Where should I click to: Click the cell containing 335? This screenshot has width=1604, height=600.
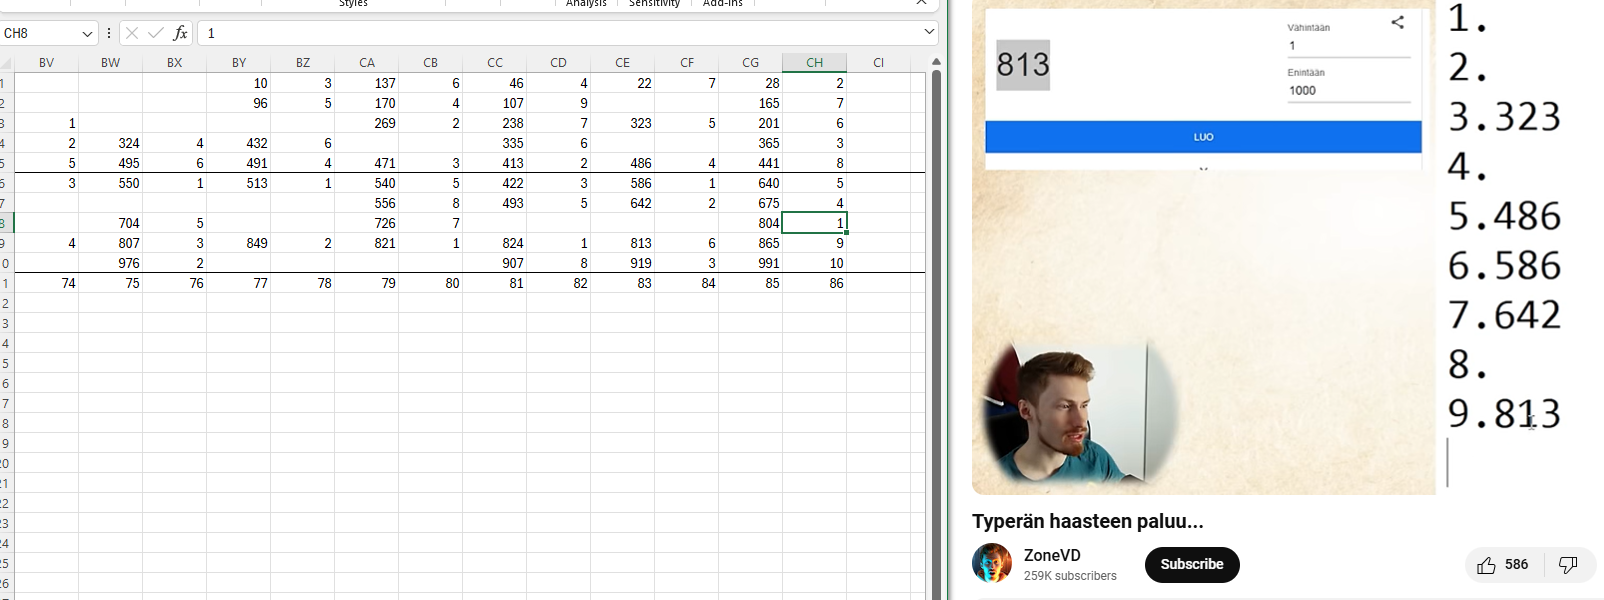pyautogui.click(x=494, y=143)
